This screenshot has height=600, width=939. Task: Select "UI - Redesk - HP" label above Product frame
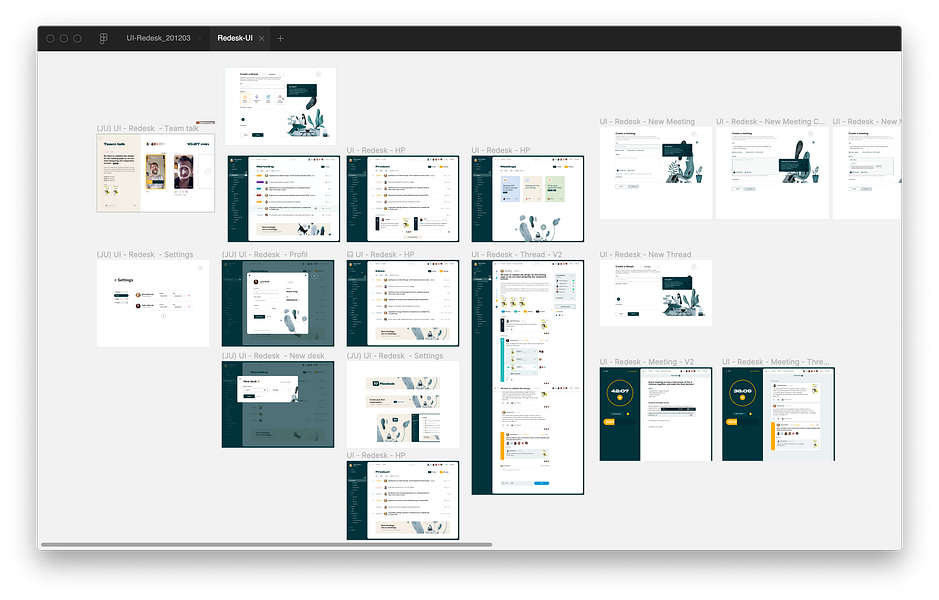[x=376, y=150]
